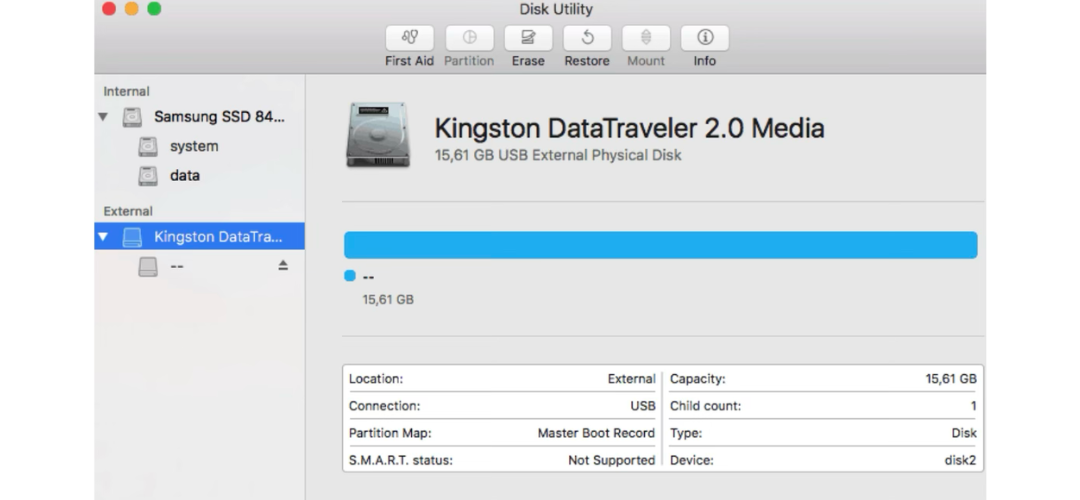The image size is (1080, 500).
Task: Click the Mount toolbar button
Action: click(x=646, y=39)
